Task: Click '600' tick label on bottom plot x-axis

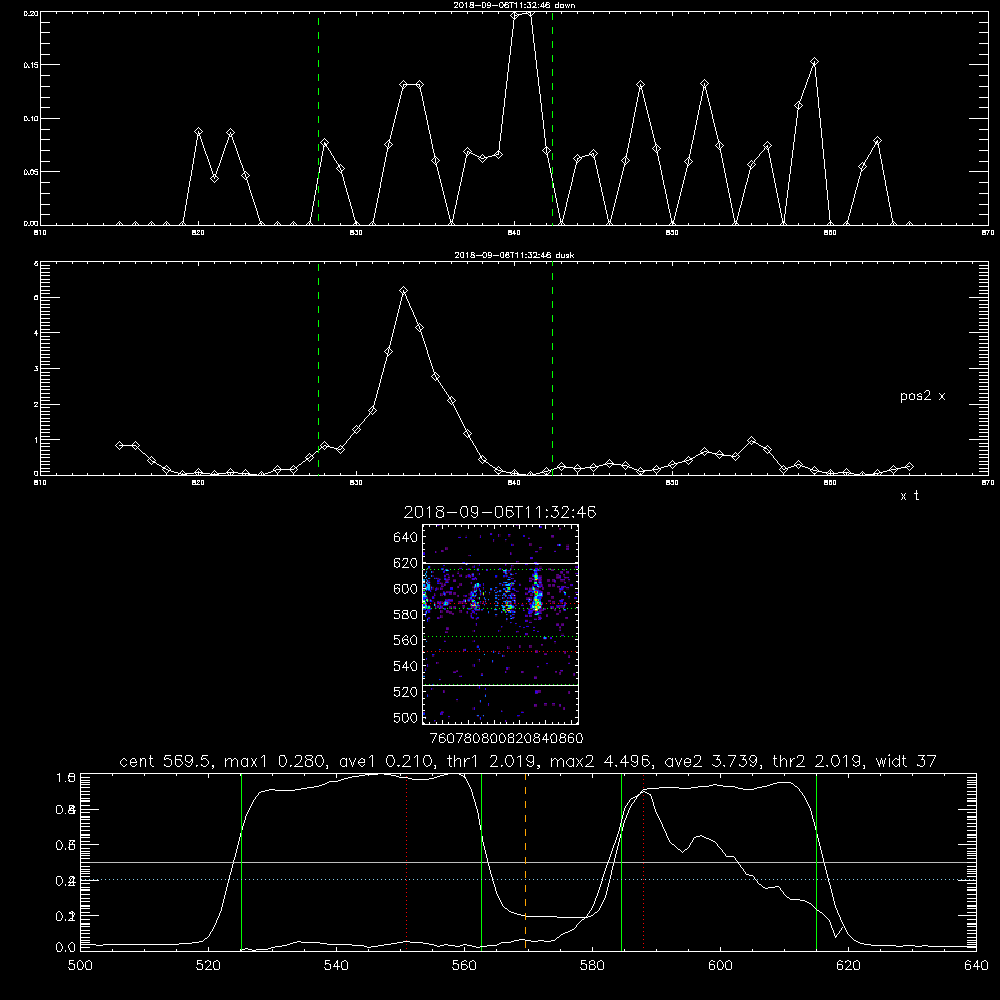Action: [720, 966]
